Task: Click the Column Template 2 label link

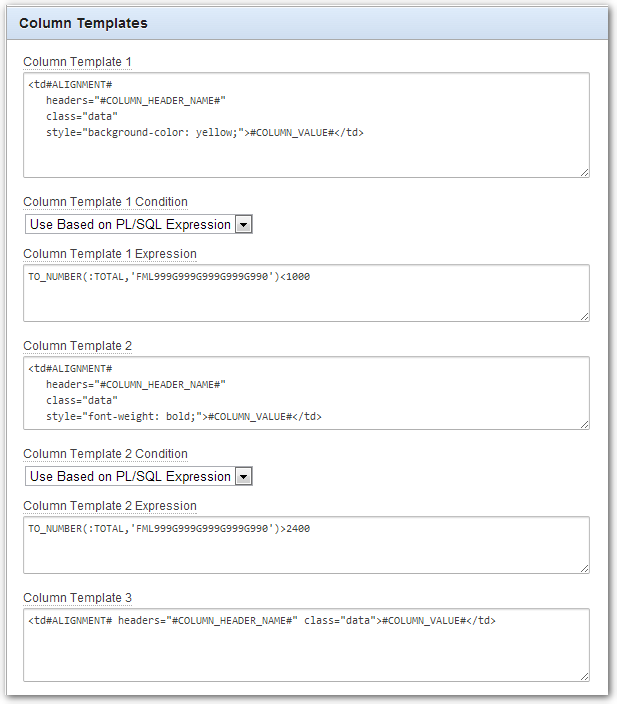Action: click(x=77, y=346)
